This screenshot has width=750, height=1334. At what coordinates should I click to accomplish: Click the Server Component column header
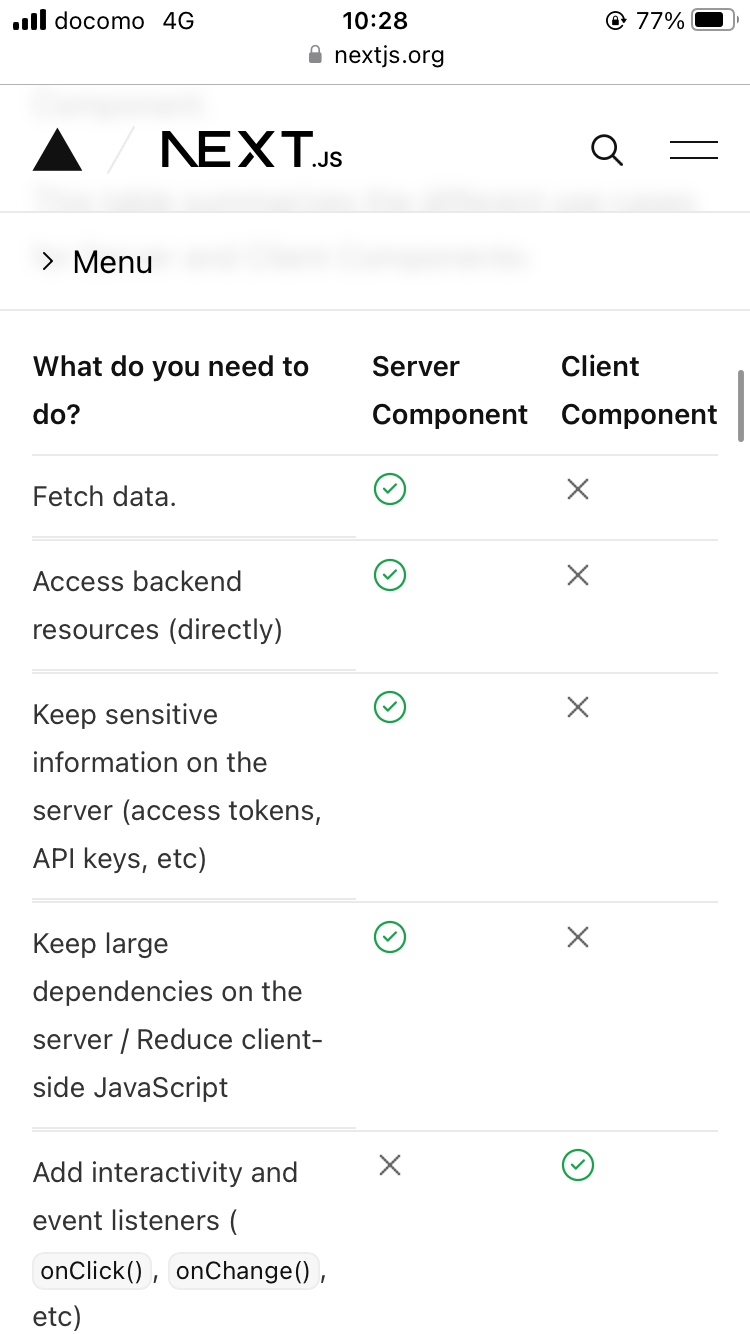click(x=450, y=390)
